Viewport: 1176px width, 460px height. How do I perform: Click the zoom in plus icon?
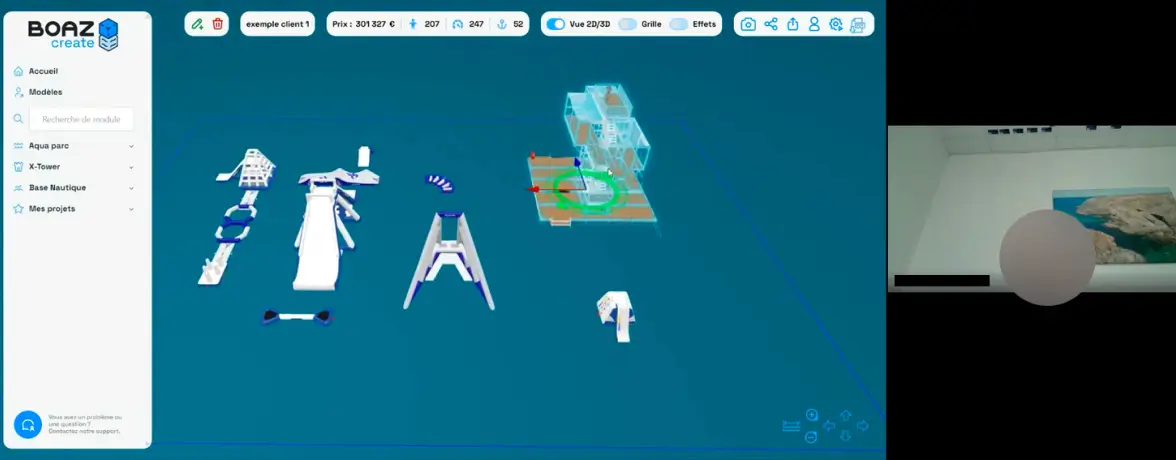(x=812, y=415)
